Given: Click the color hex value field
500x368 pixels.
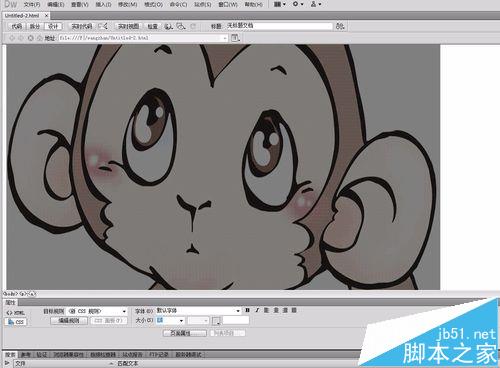Looking at the screenshot, I should click(x=236, y=320).
